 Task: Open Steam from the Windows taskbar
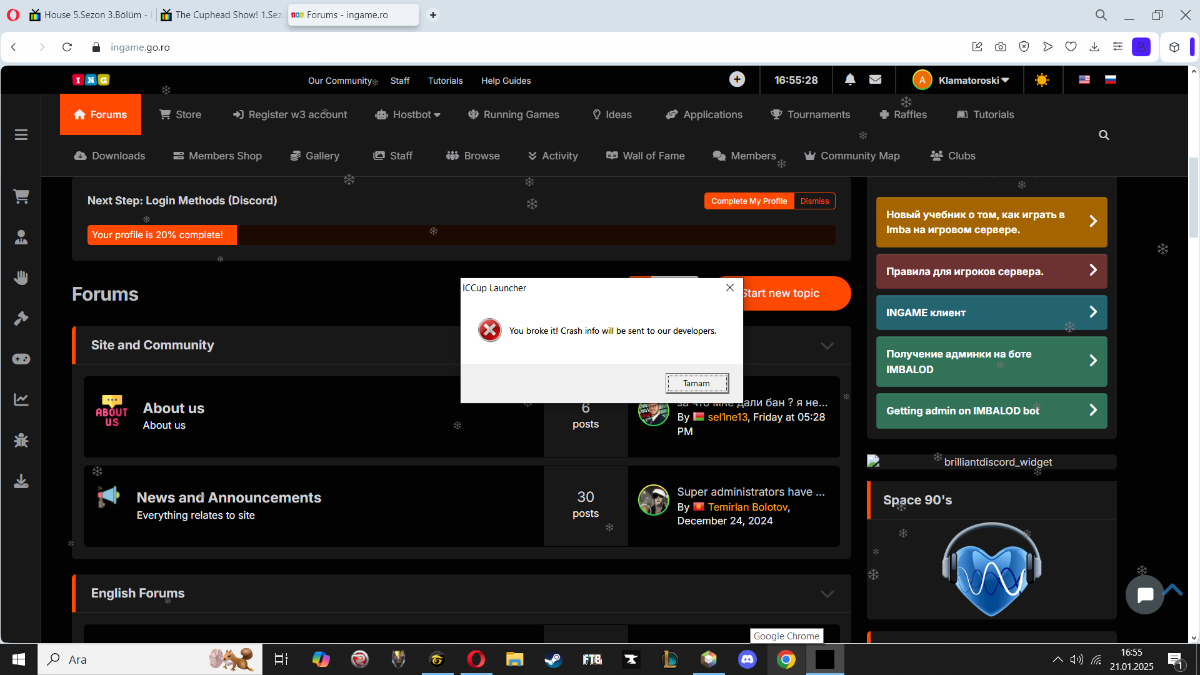552,659
